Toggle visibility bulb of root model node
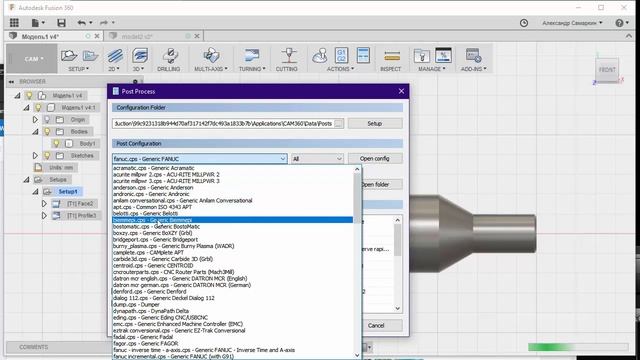The height and width of the screenshot is (360, 640). click(x=29, y=96)
